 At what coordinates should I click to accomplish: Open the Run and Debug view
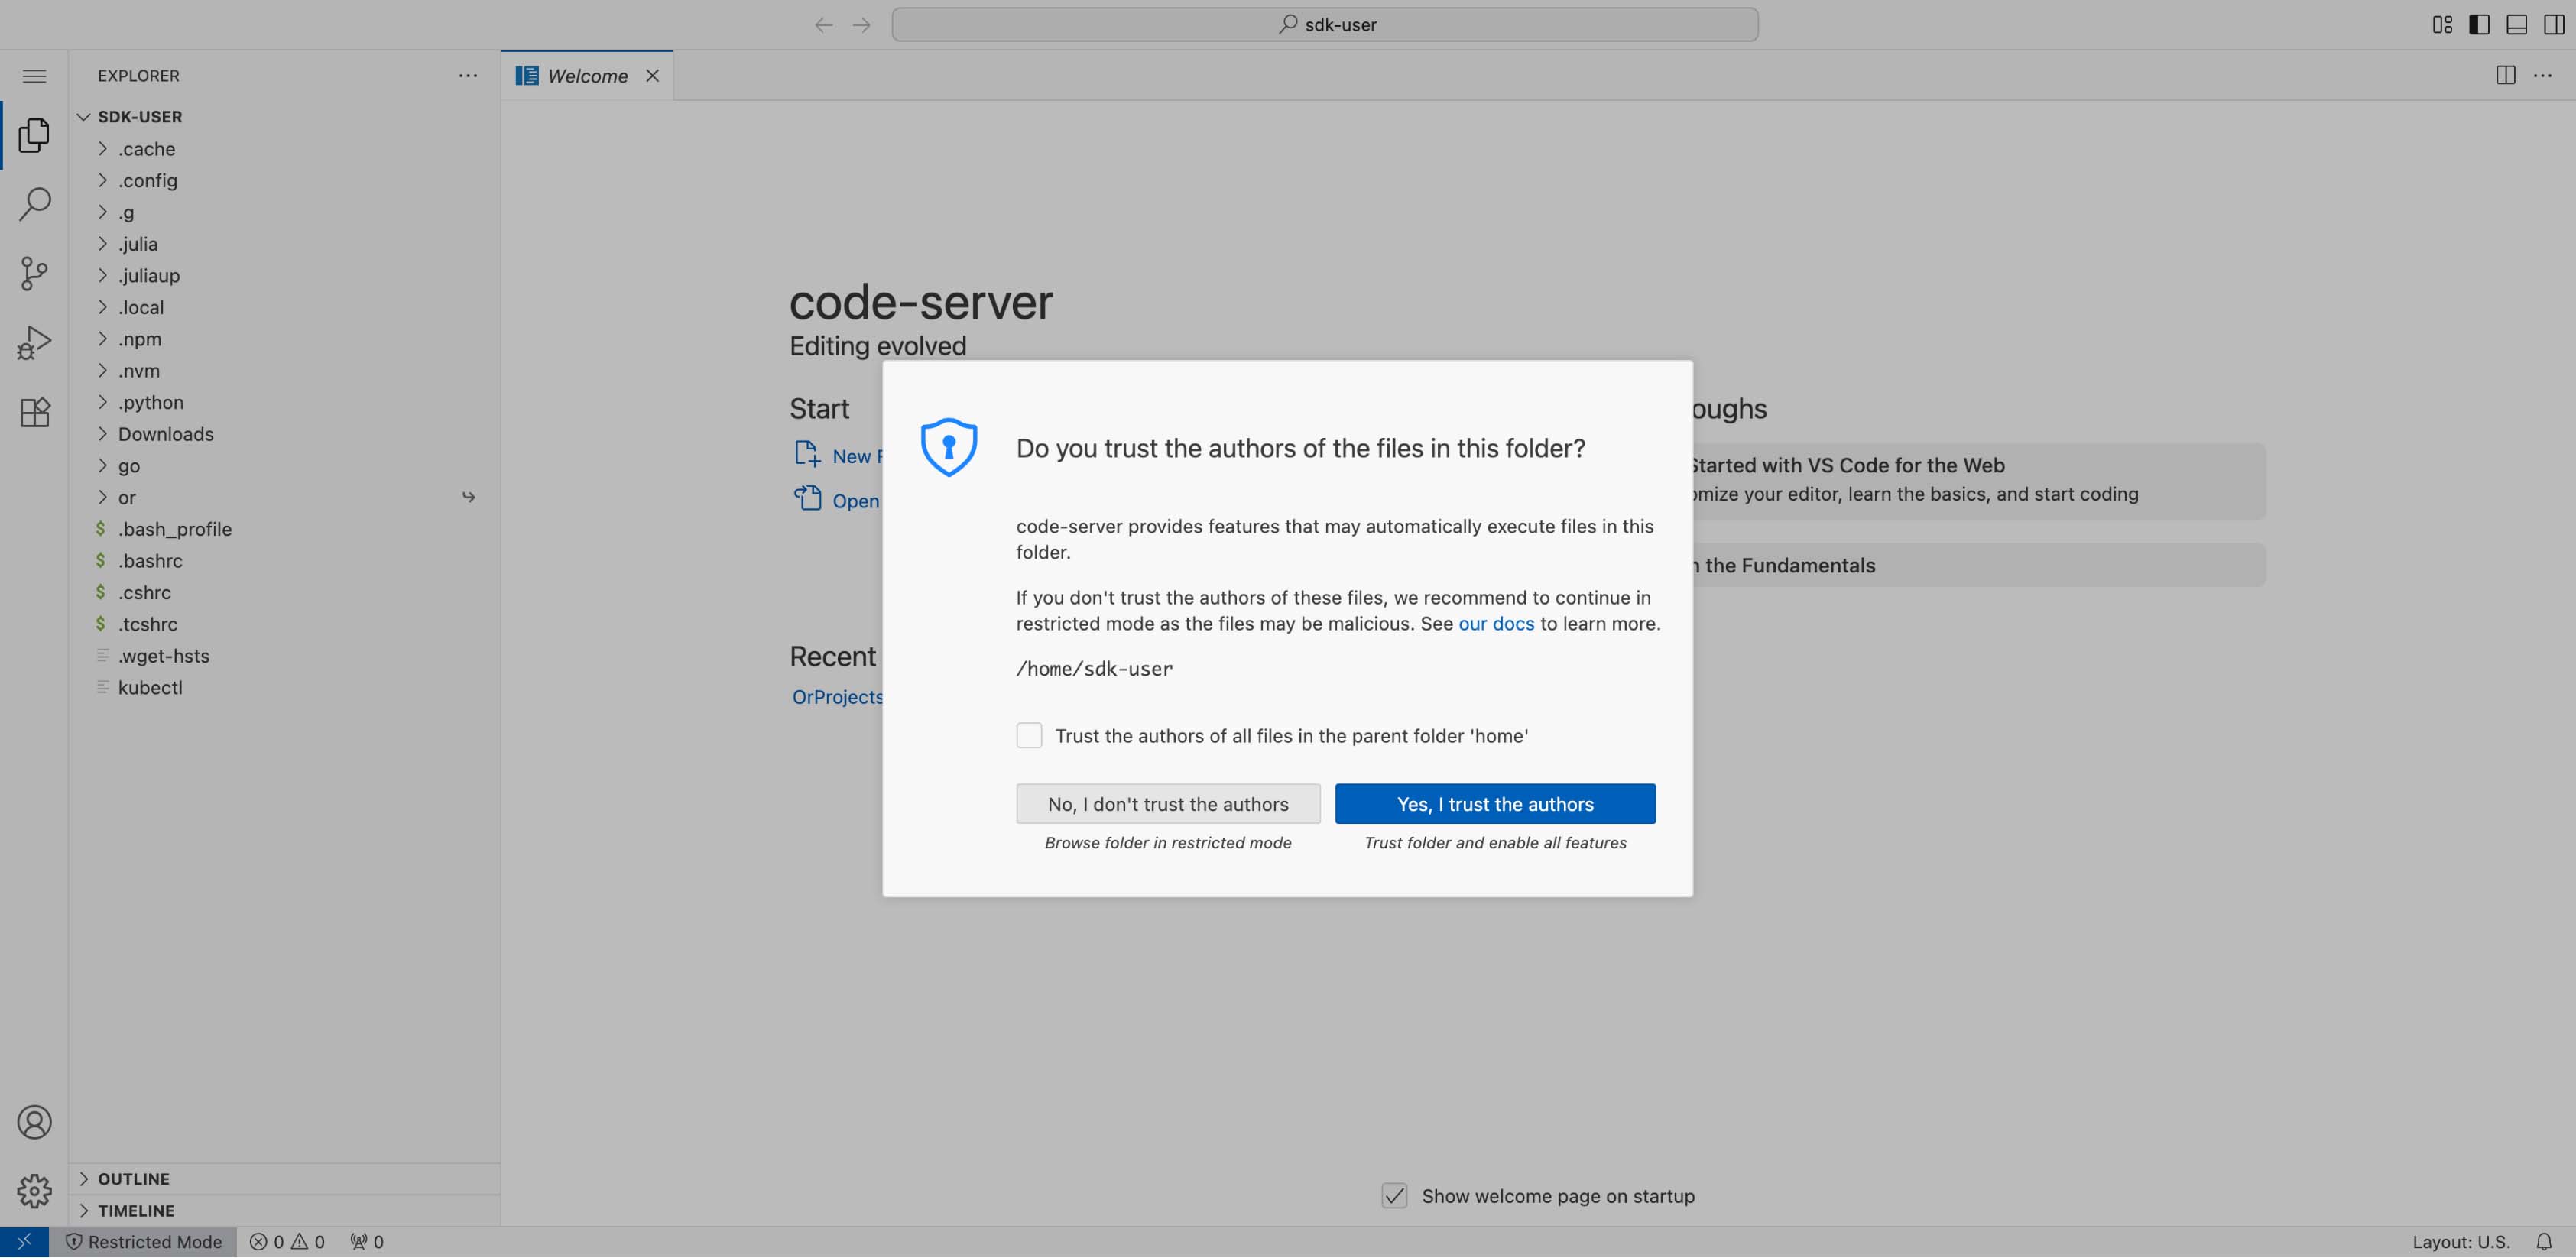[x=34, y=343]
